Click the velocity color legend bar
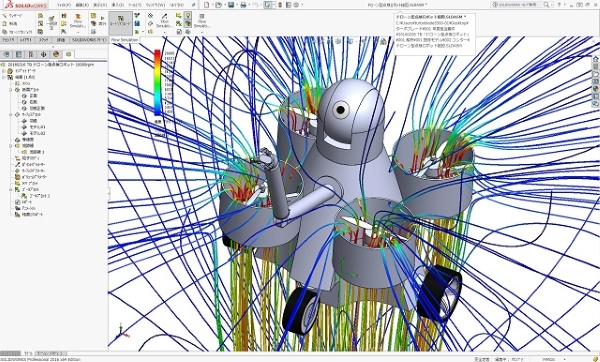Viewport: 600px width, 362px height. [x=158, y=82]
